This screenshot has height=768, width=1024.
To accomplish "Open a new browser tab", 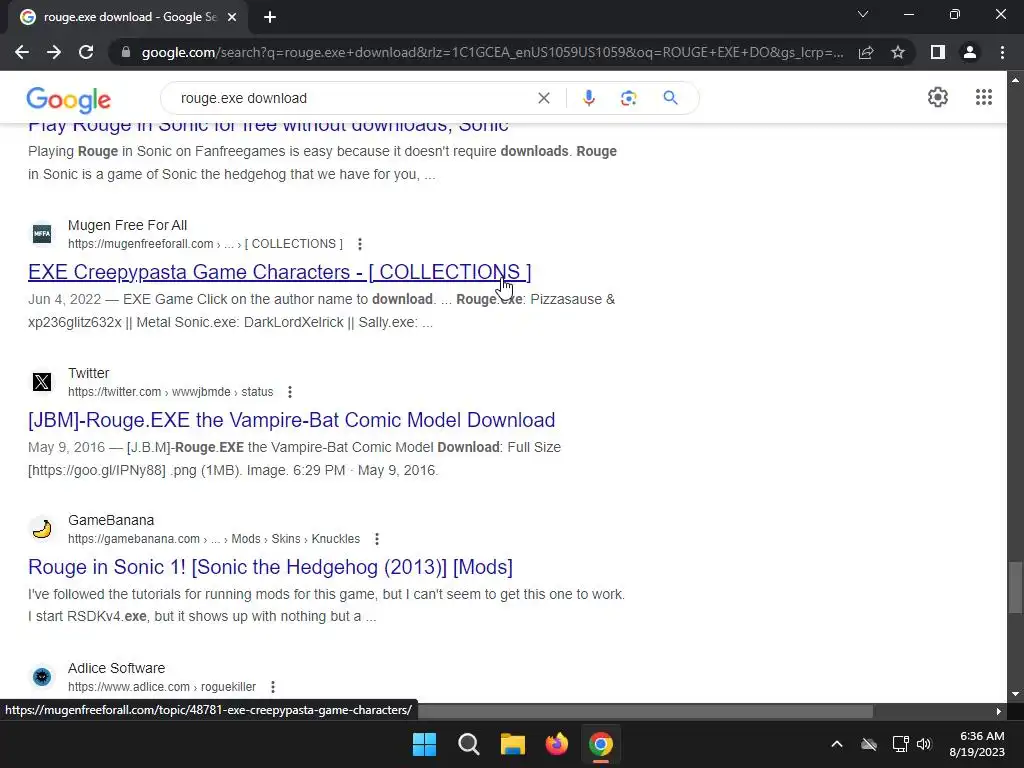I will click(270, 18).
